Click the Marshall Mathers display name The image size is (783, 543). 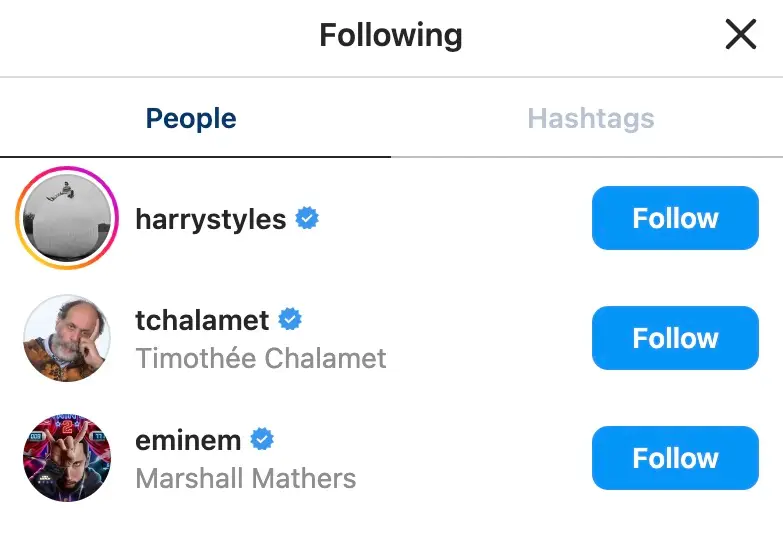(x=245, y=478)
